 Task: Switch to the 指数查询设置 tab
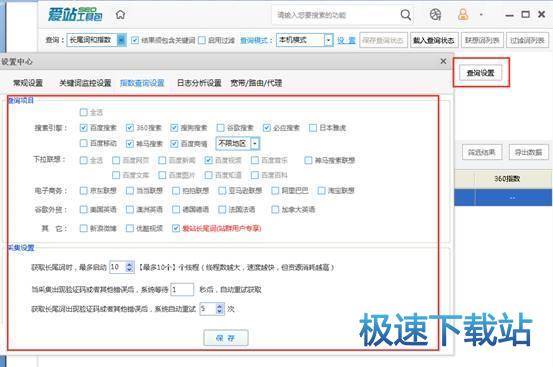pos(142,83)
